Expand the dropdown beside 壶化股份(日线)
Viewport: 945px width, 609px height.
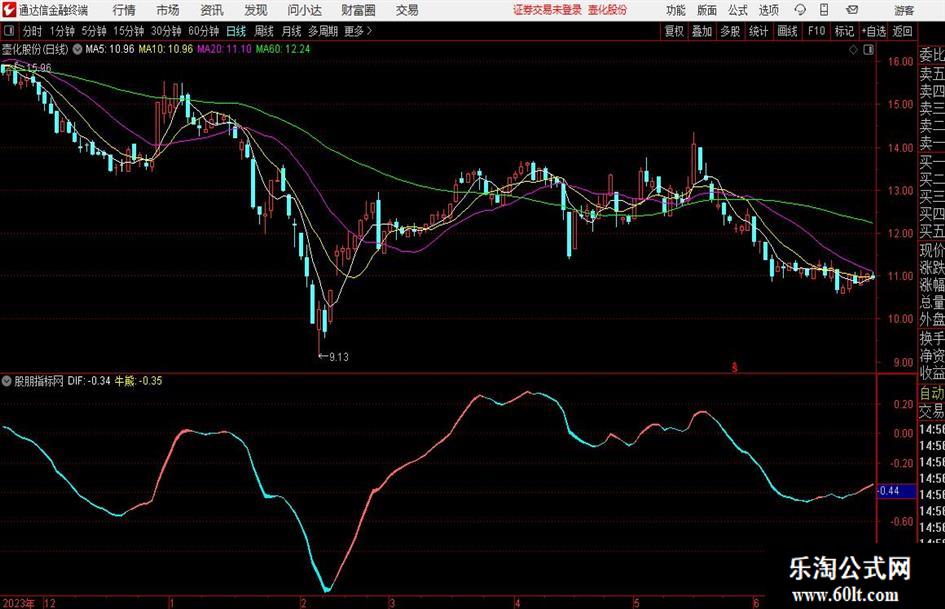point(77,49)
